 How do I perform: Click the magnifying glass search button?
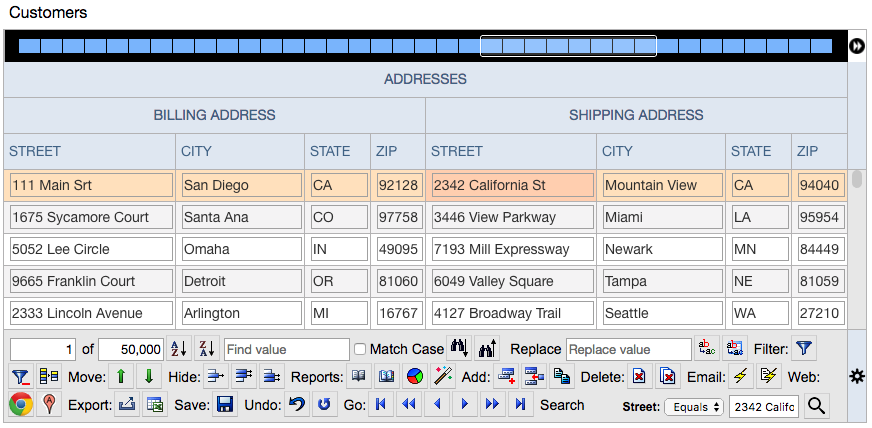tap(816, 406)
